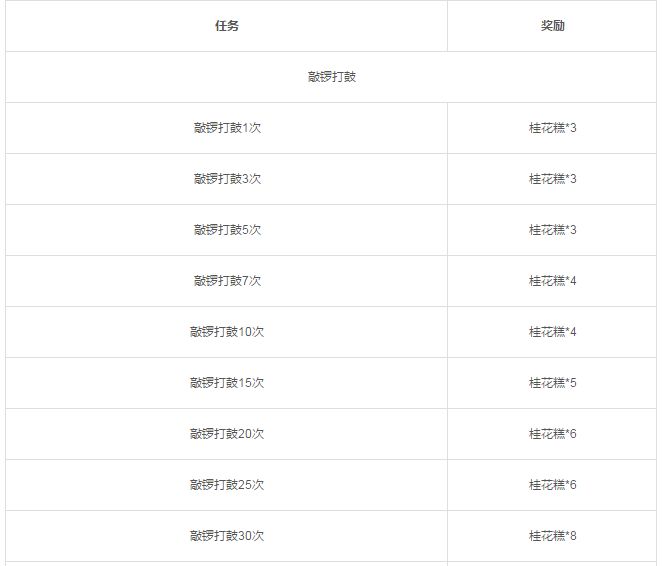Click the 敲锣打鼓25次 task cell
The image size is (662, 566).
(x=227, y=485)
